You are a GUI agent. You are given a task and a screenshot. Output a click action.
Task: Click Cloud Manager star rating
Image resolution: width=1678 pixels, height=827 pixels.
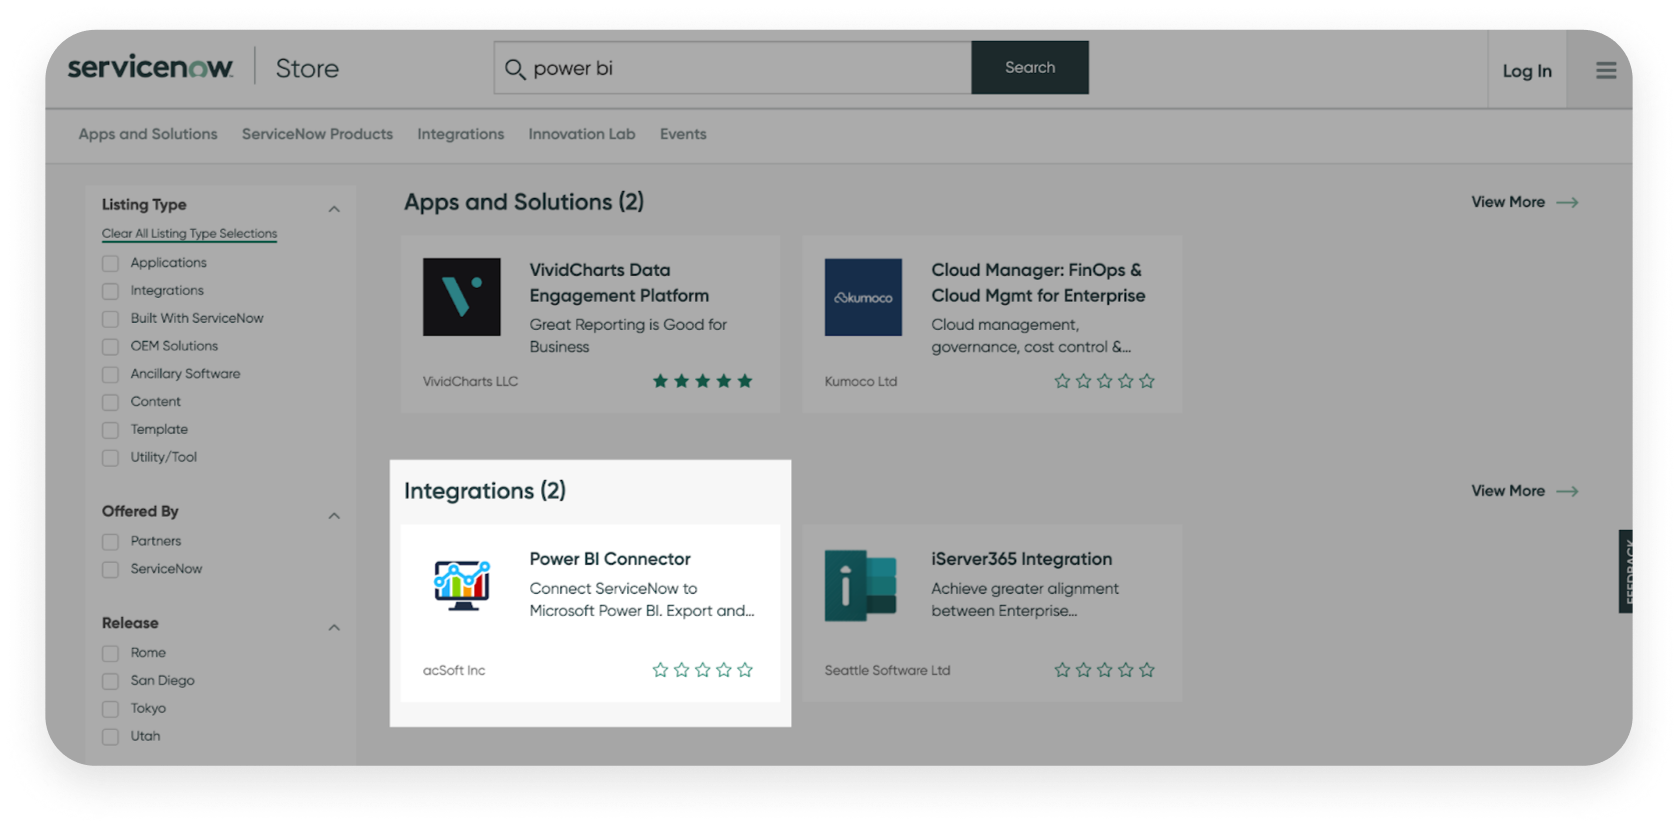1104,381
